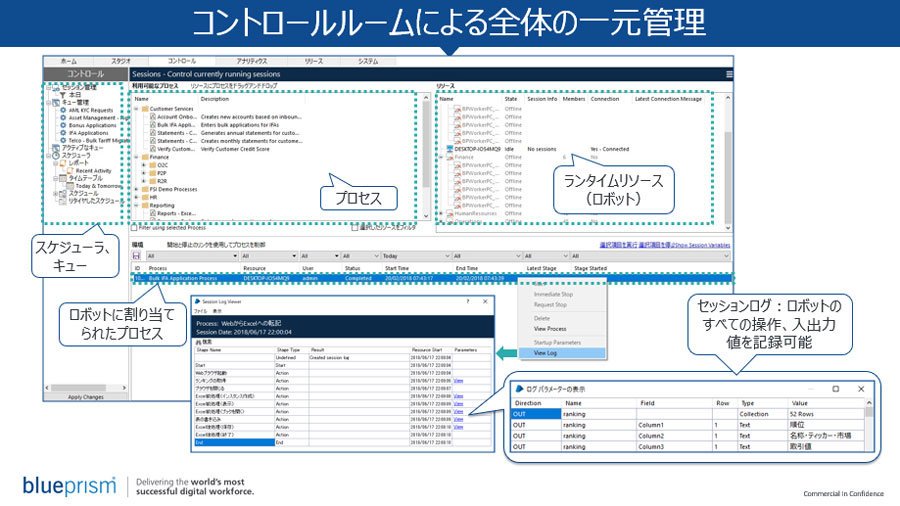The width and height of the screenshot is (900, 506).
Task: Select the Statements - C... annual statements row
Action: point(228,133)
